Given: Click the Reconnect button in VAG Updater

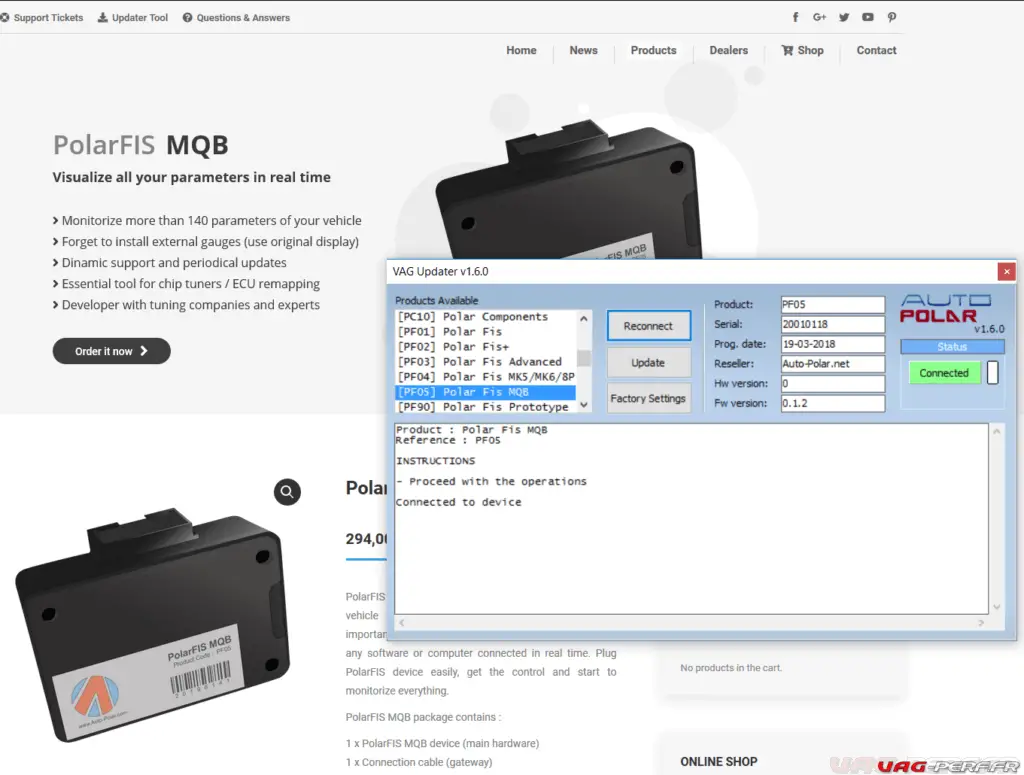Looking at the screenshot, I should [648, 326].
